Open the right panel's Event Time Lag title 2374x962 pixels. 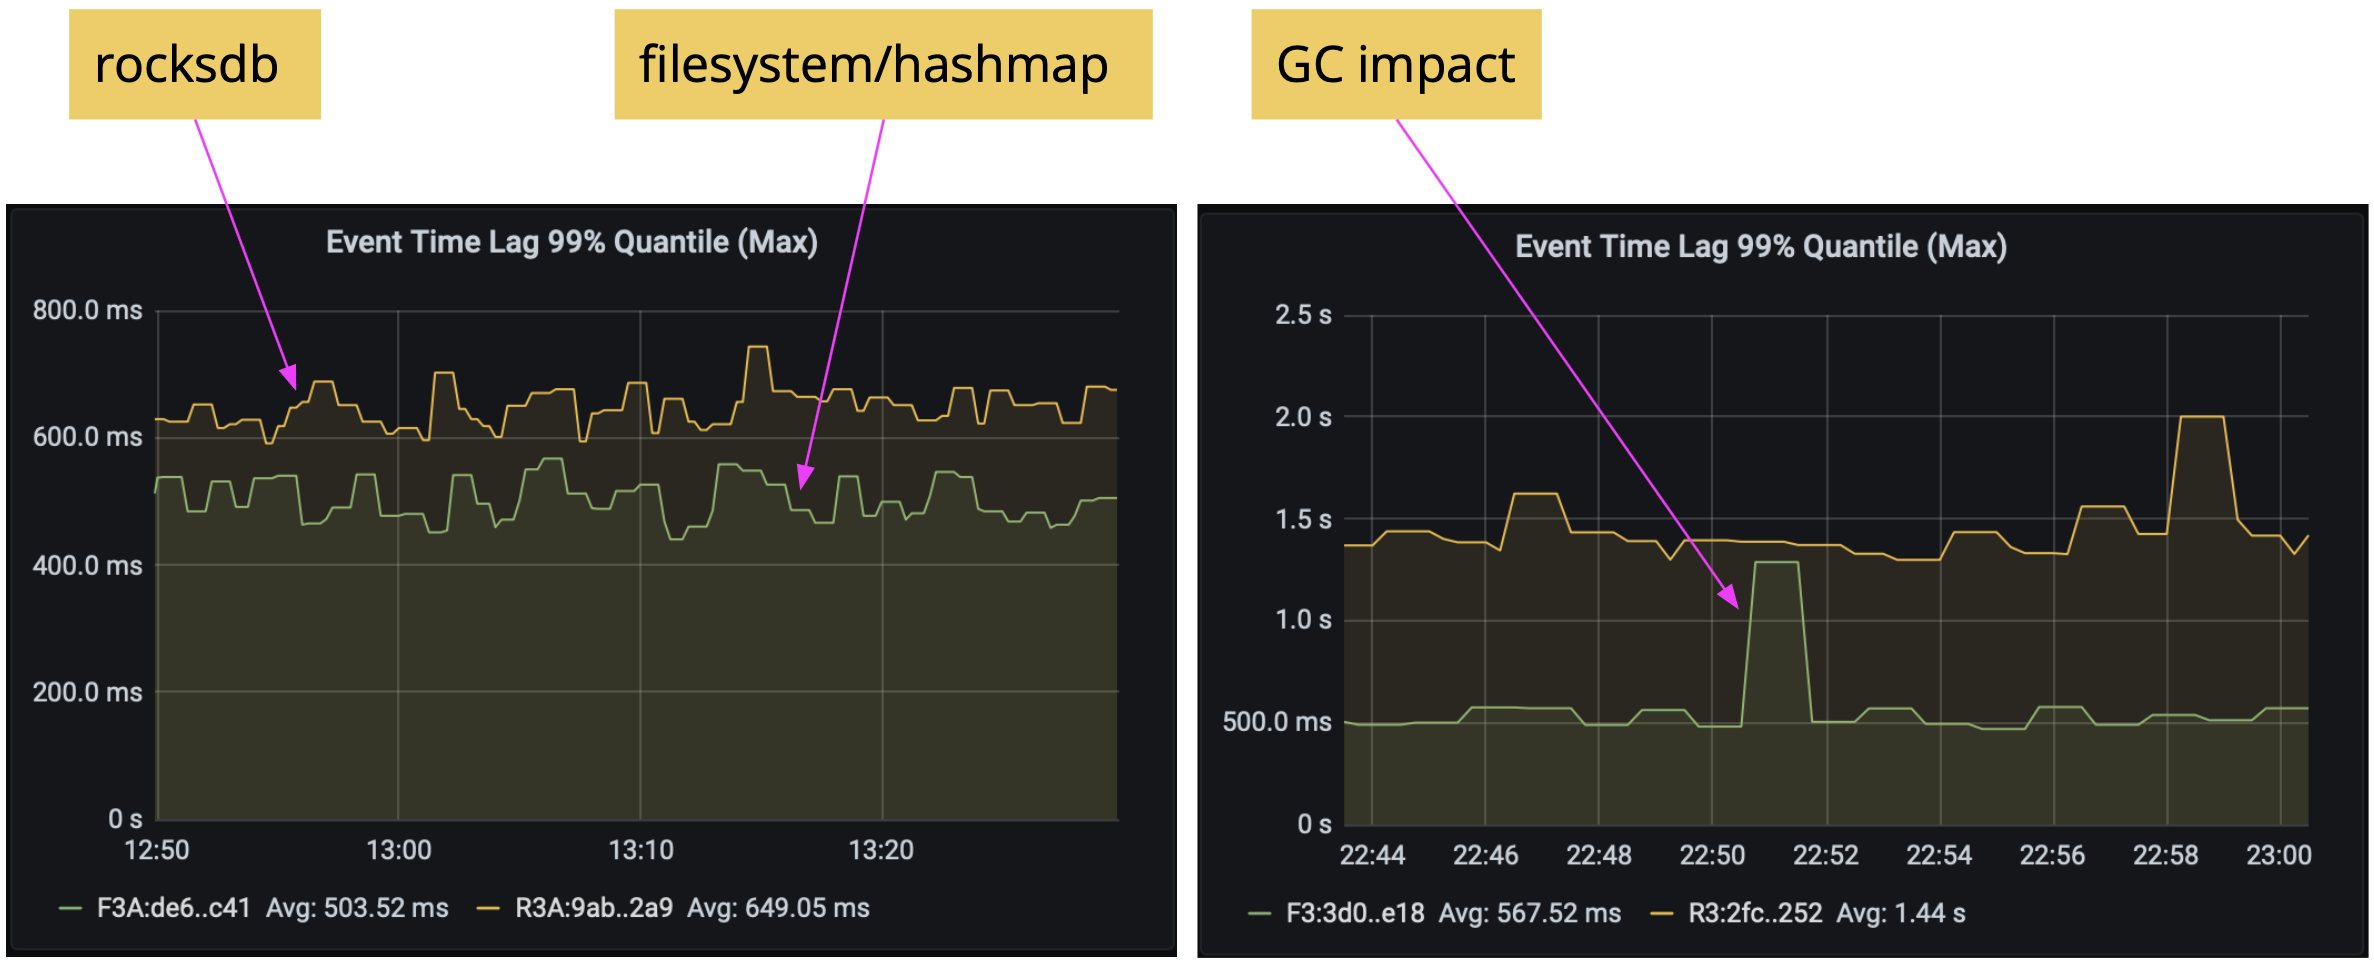coord(1760,247)
